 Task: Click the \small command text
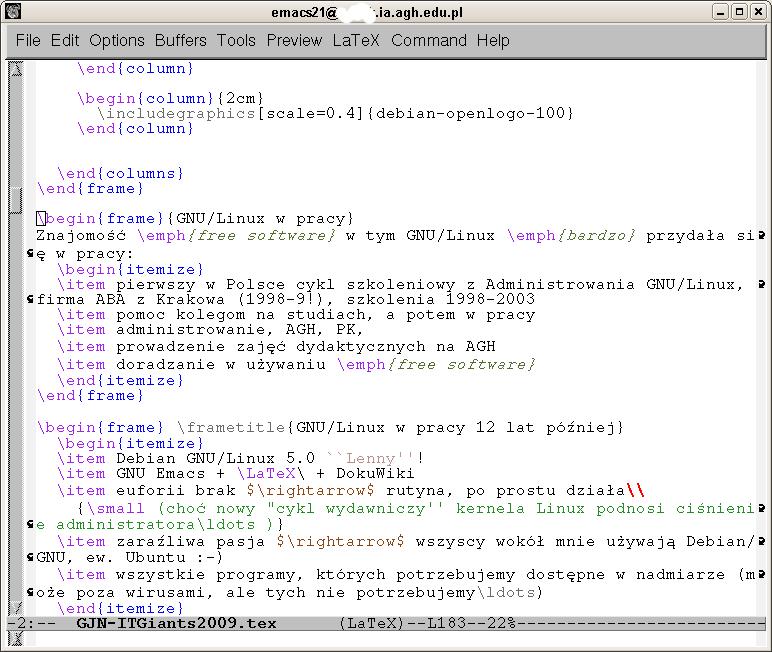click(x=116, y=509)
